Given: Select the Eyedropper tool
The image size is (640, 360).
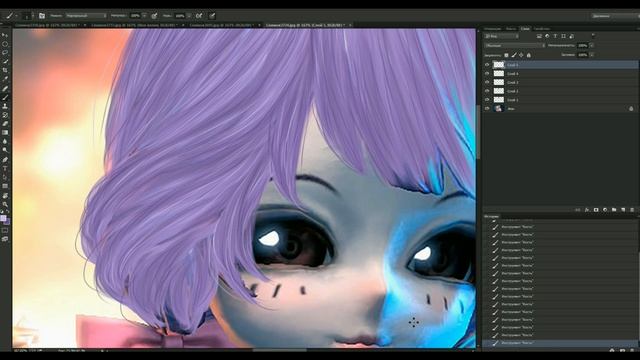Looking at the screenshot, I should pyautogui.click(x=5, y=78).
